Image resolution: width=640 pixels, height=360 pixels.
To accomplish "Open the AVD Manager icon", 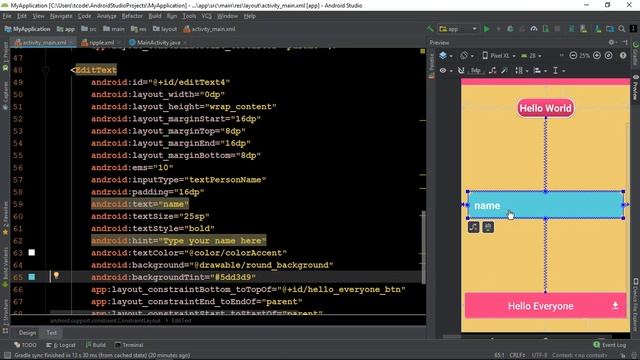I will (583, 29).
